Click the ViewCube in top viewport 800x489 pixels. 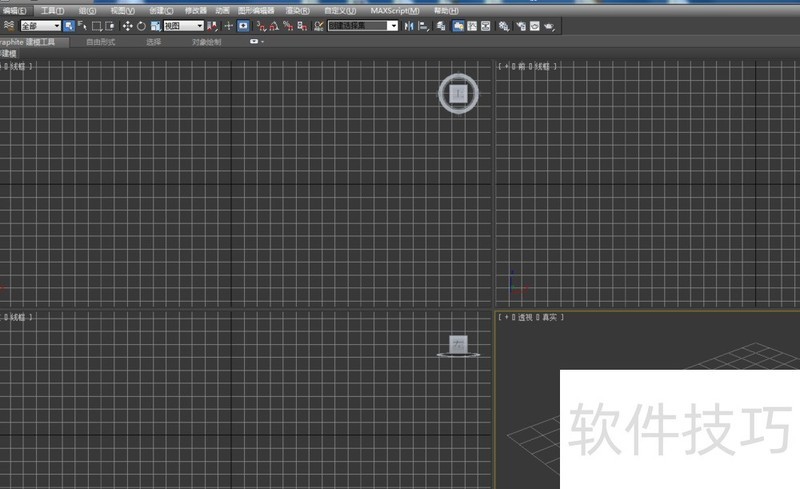458,93
